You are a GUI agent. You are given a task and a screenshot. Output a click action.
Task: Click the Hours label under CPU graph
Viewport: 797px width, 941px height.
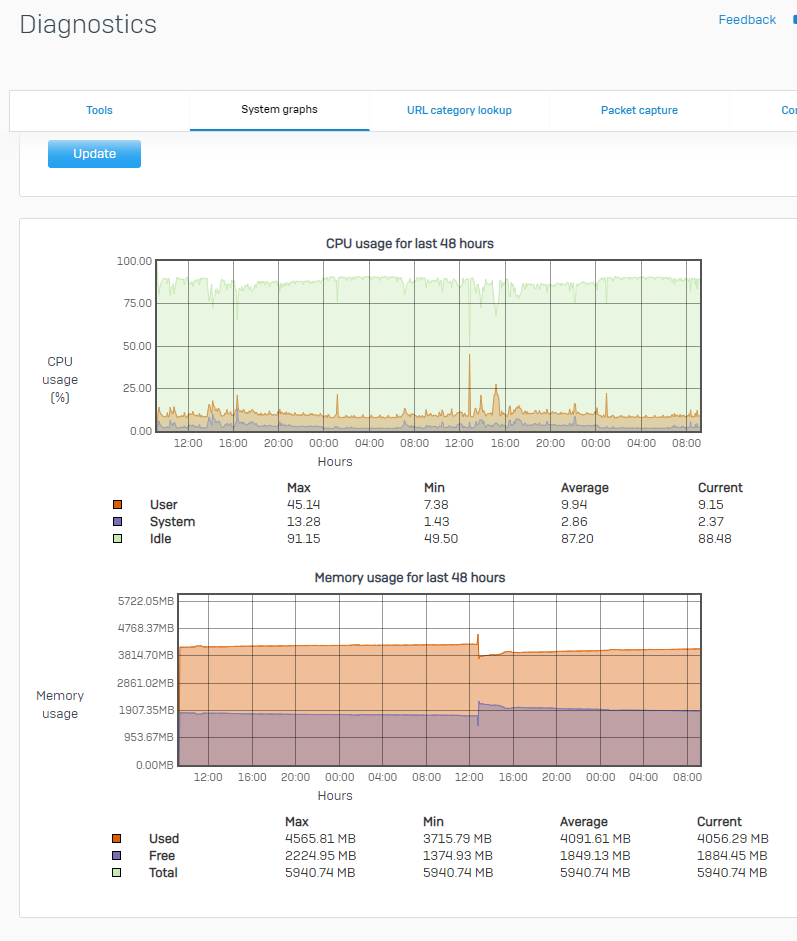point(335,461)
